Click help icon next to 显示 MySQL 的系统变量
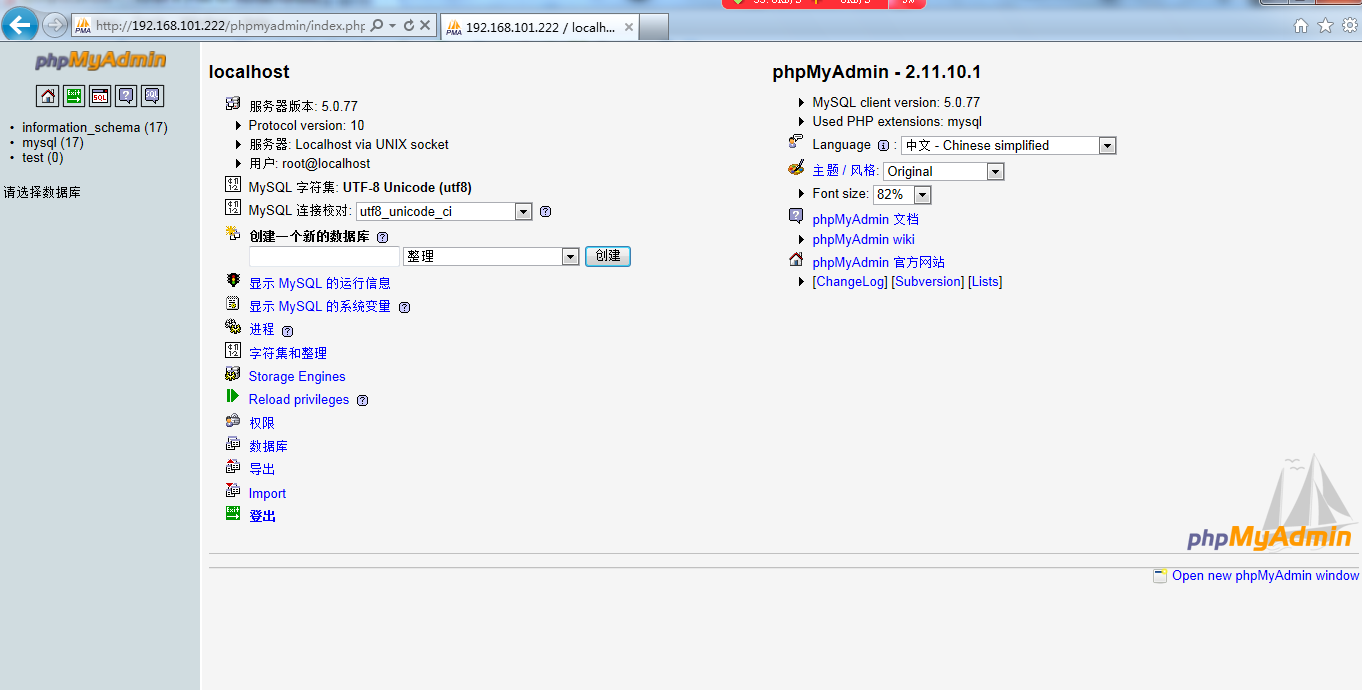 tap(404, 307)
